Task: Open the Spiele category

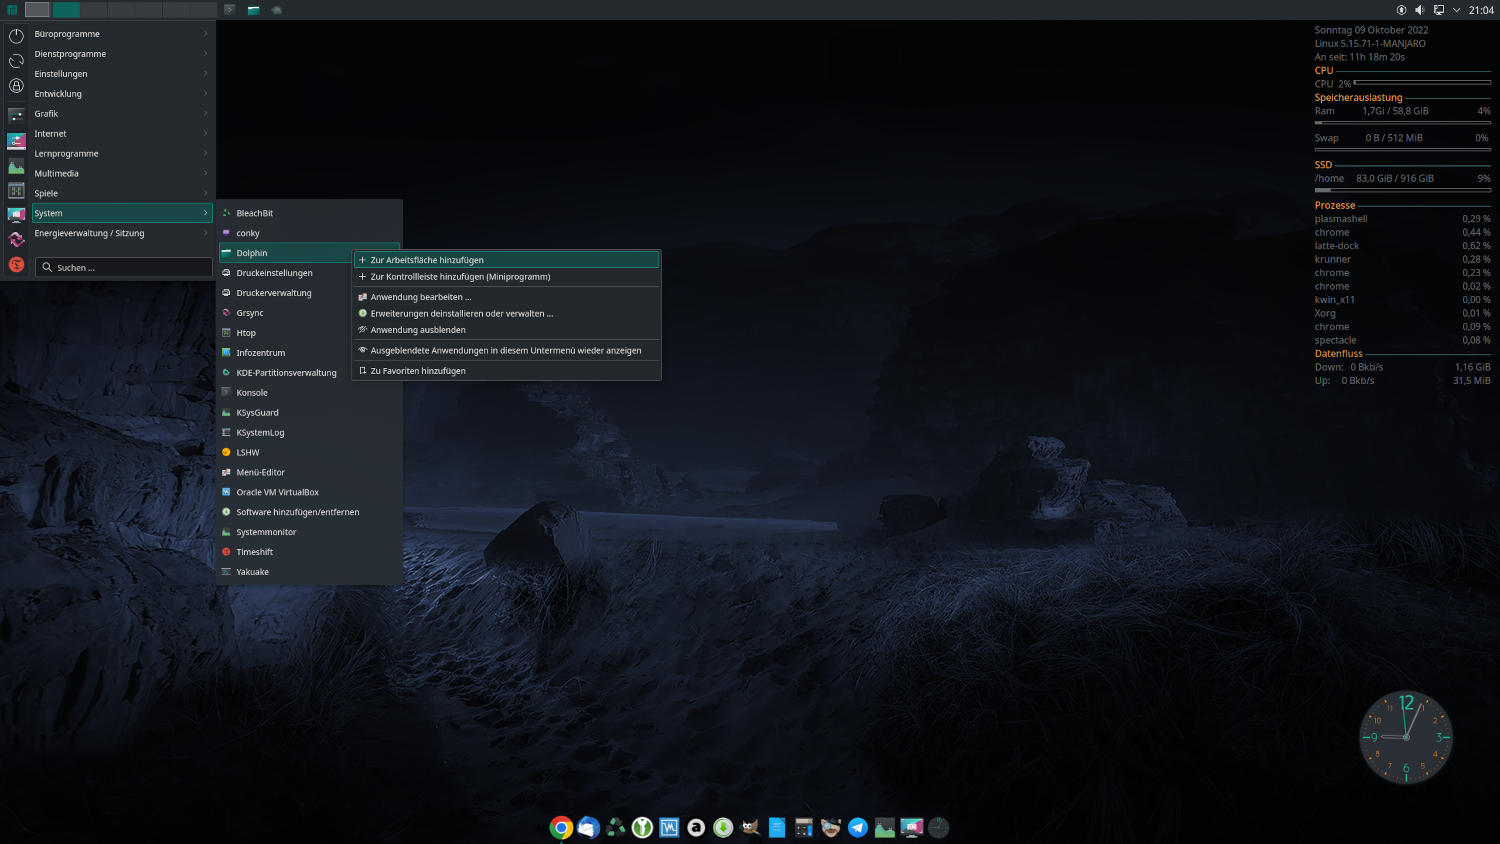Action: click(122, 194)
